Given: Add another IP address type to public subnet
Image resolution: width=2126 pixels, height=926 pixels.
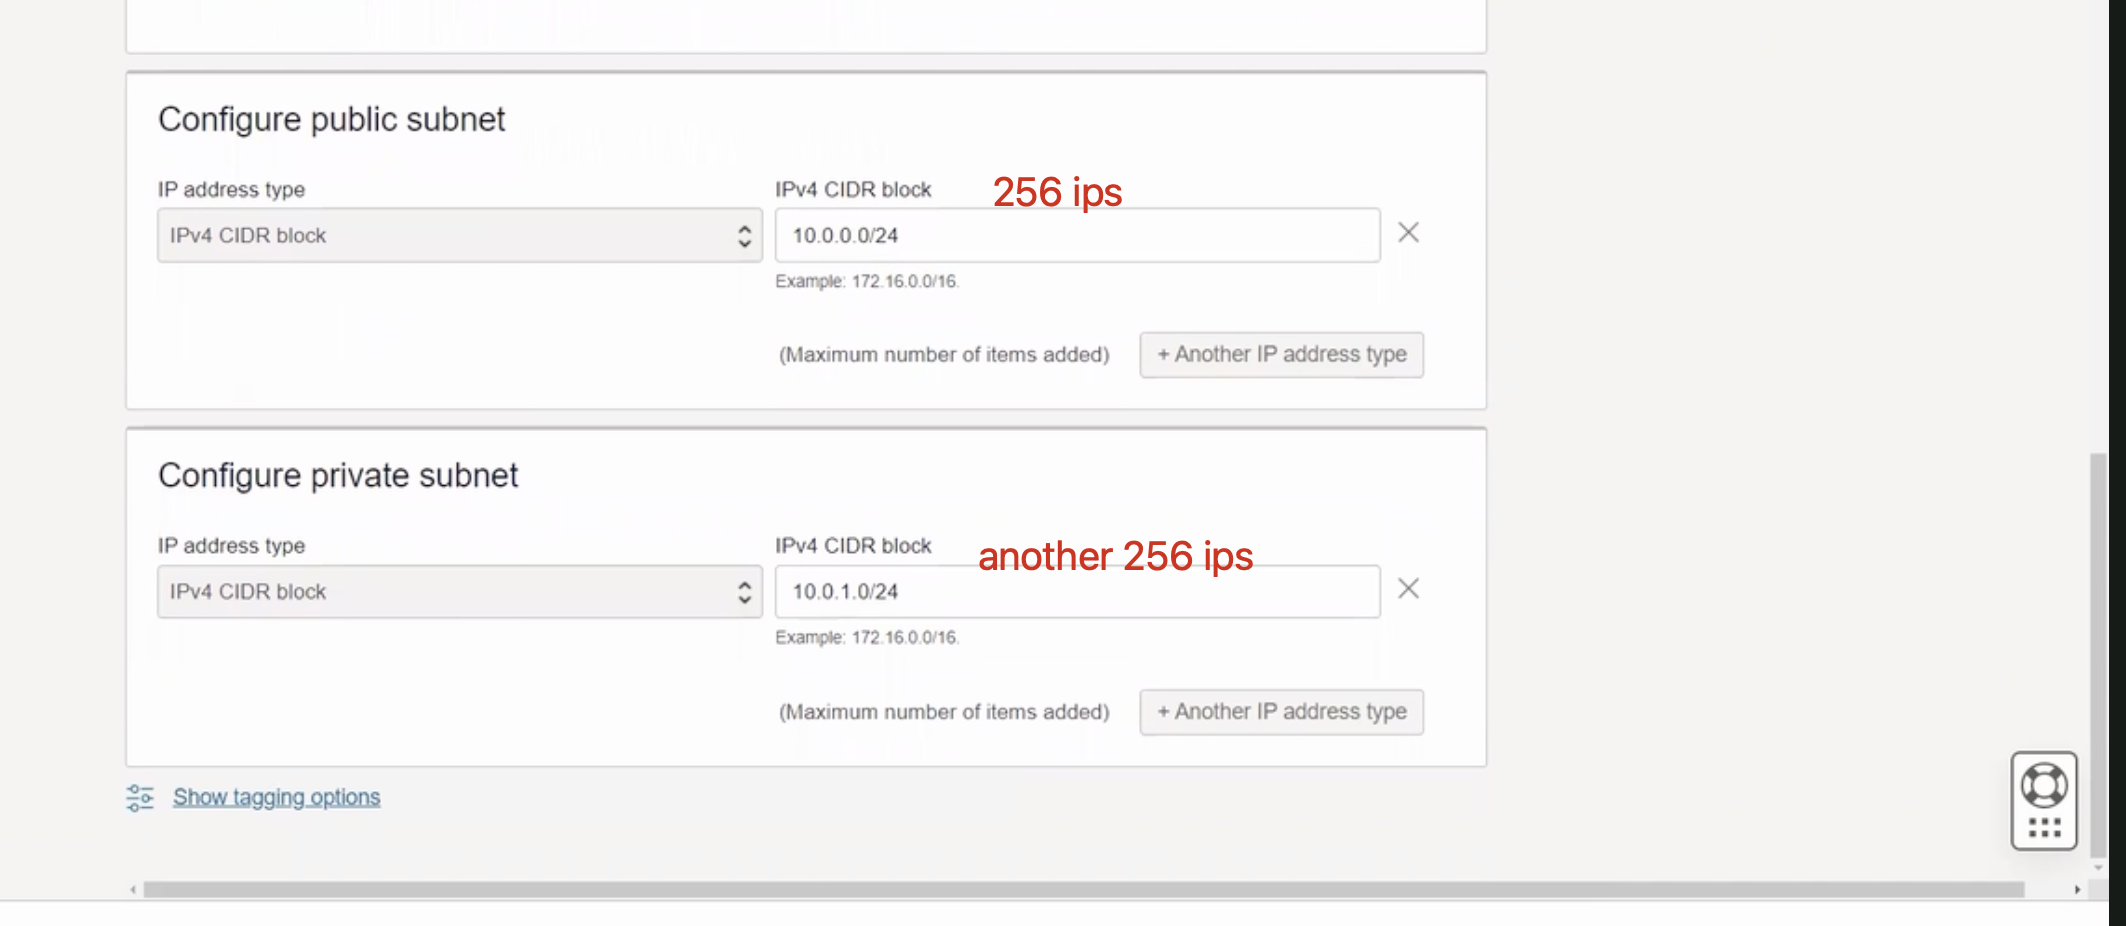Looking at the screenshot, I should click(1281, 355).
